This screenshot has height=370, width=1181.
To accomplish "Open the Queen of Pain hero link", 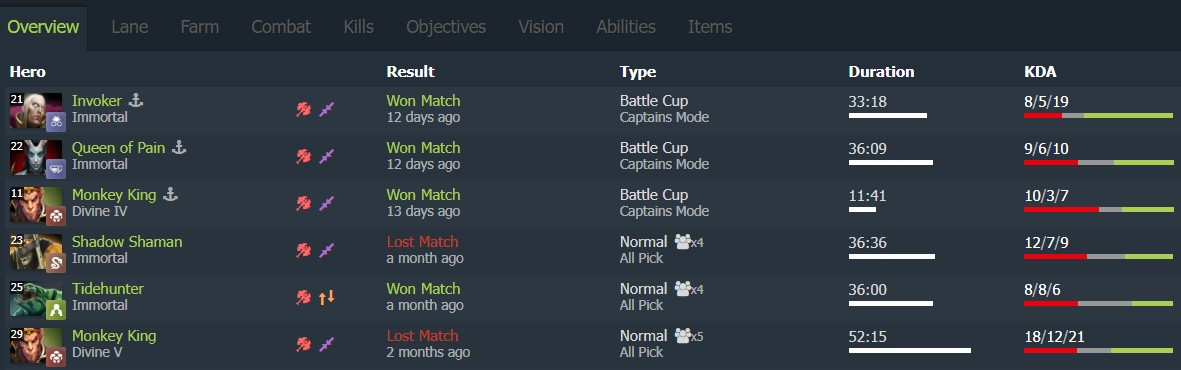I will (x=118, y=148).
